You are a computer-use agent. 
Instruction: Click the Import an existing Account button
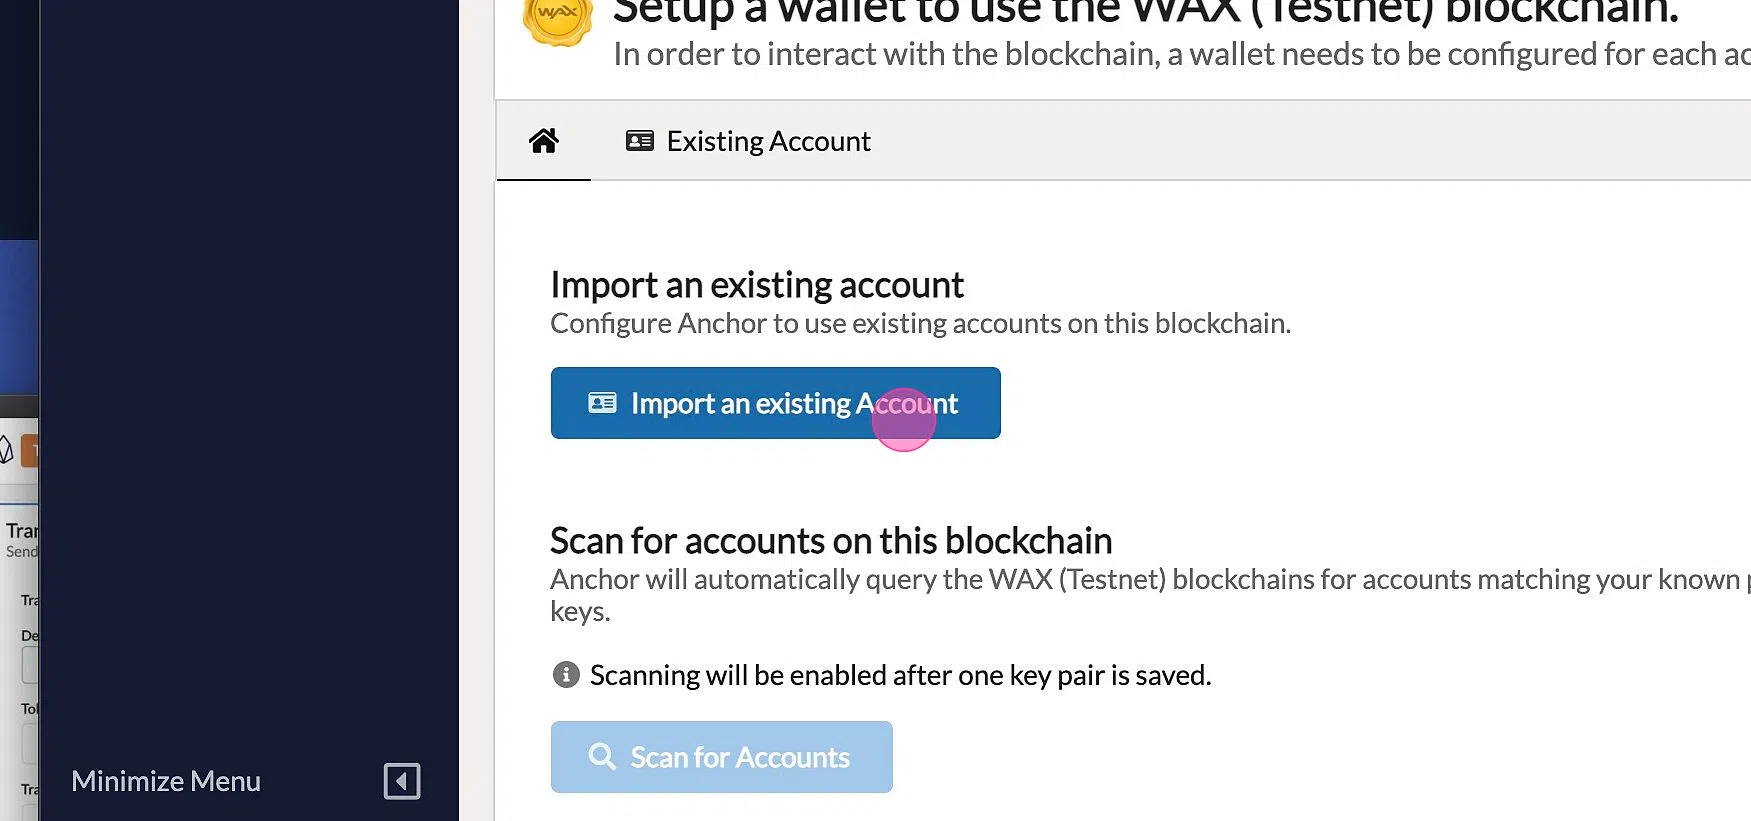point(775,403)
